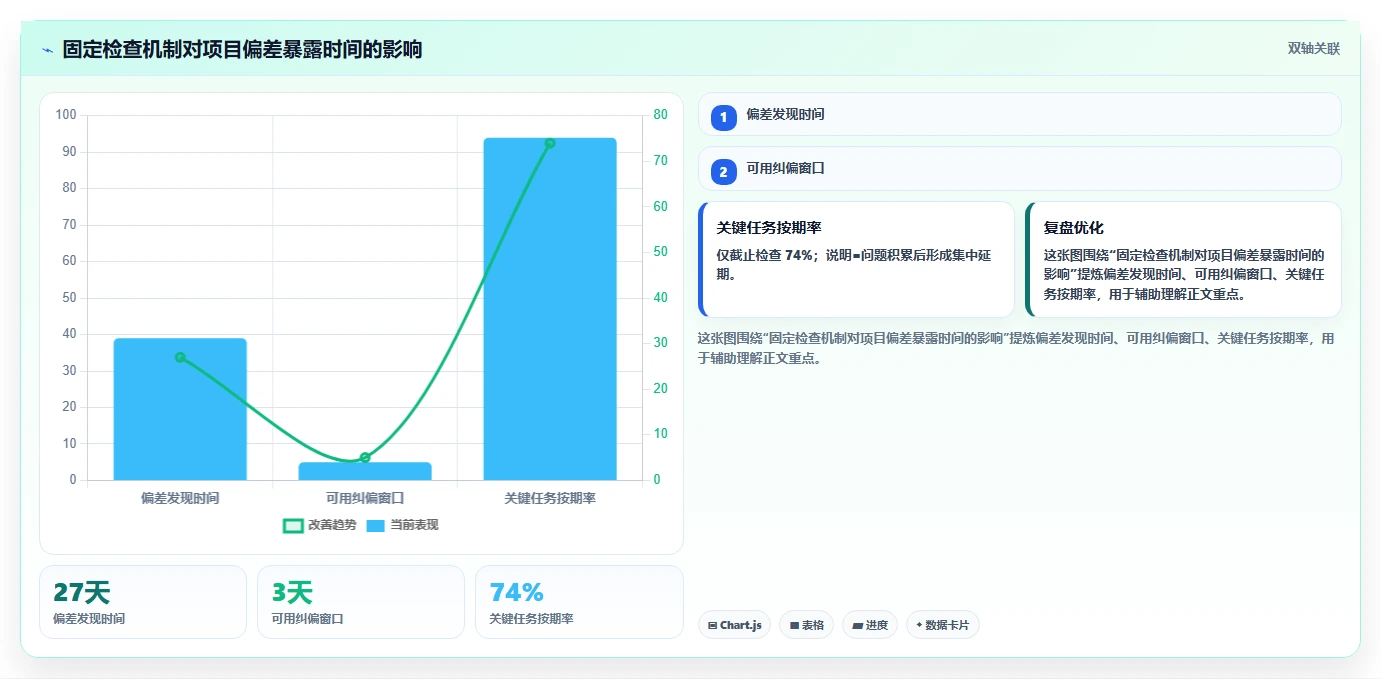The height and width of the screenshot is (679, 1381).
Task: Open the 可用纠偏窗口 list row
Action: [1019, 168]
